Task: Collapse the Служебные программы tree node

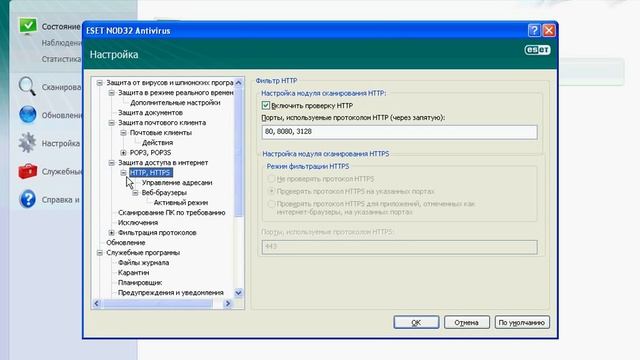Action: [x=100, y=253]
